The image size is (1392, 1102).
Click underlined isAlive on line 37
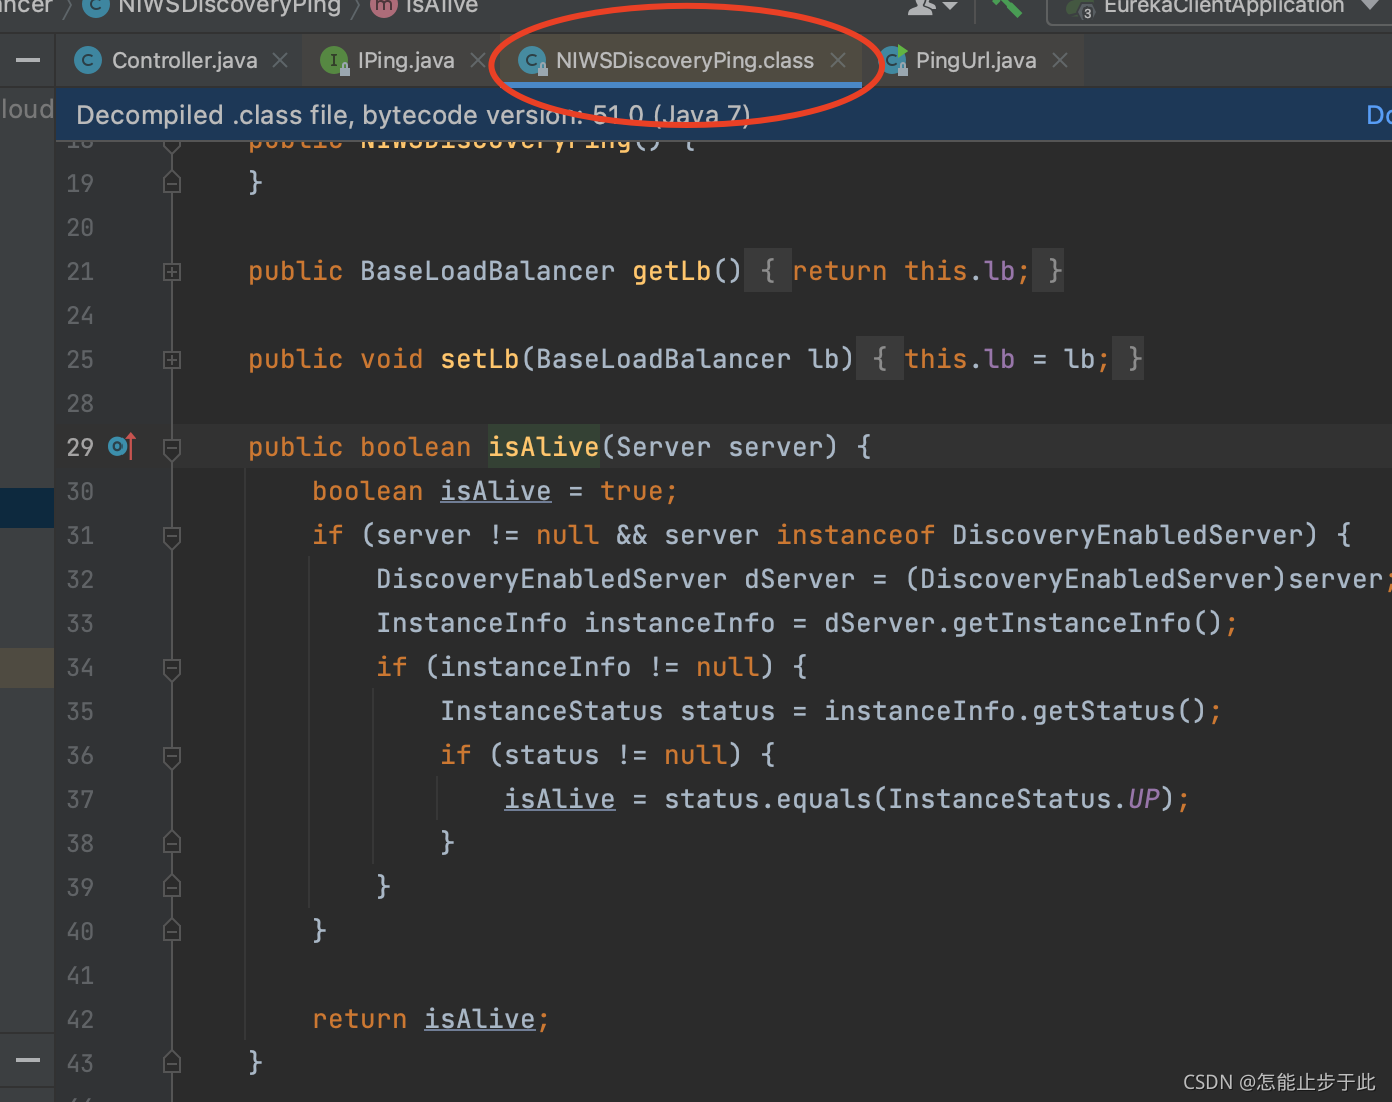point(559,799)
